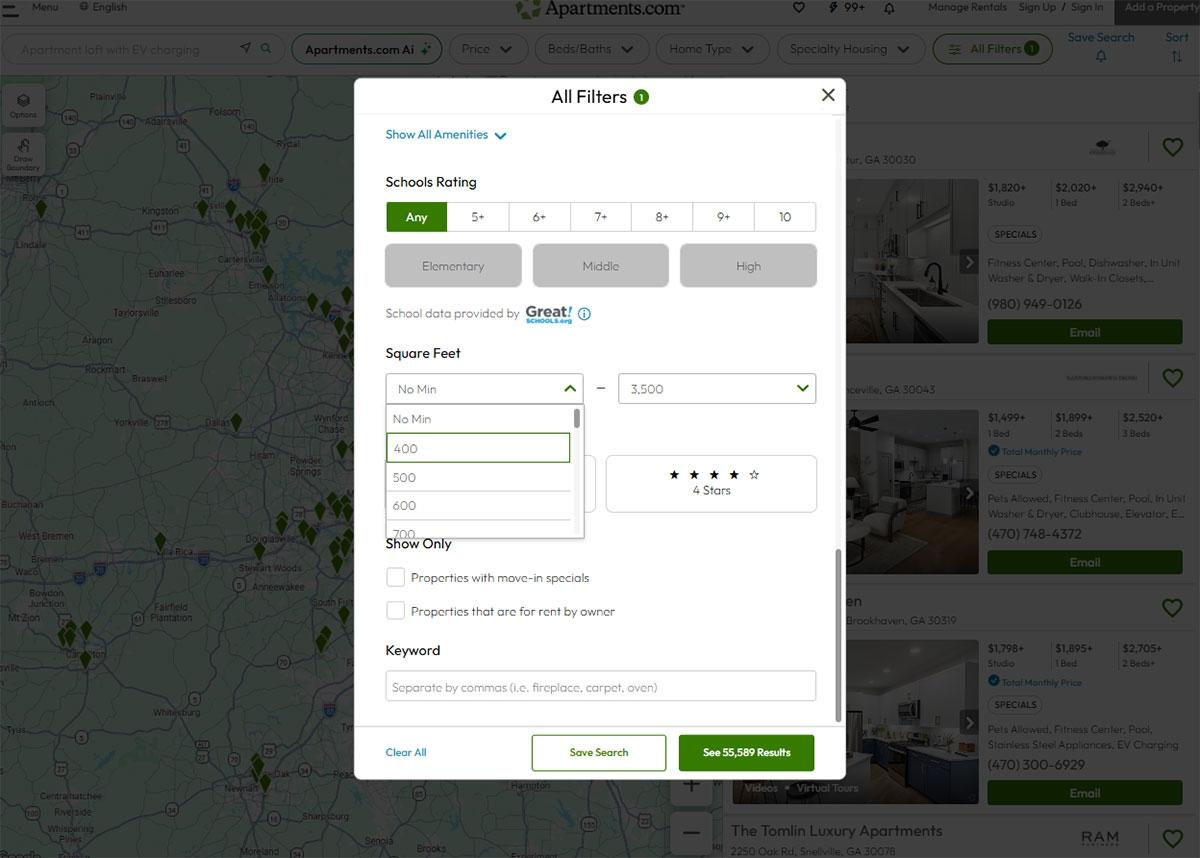
Task: Open the Beds/Baths filter dropdown
Action: (x=591, y=49)
